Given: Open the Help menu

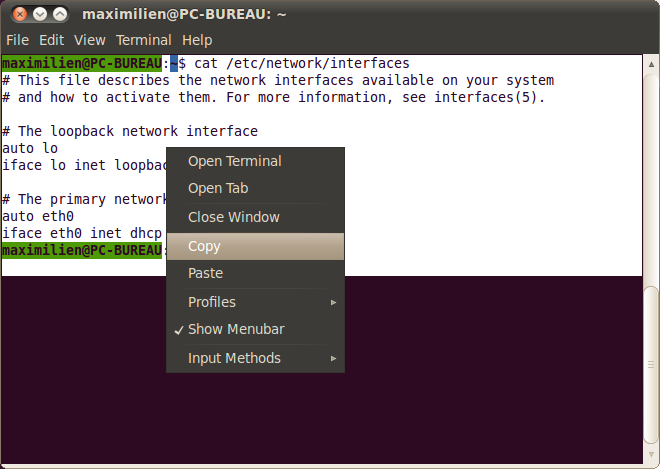Looking at the screenshot, I should 197,40.
